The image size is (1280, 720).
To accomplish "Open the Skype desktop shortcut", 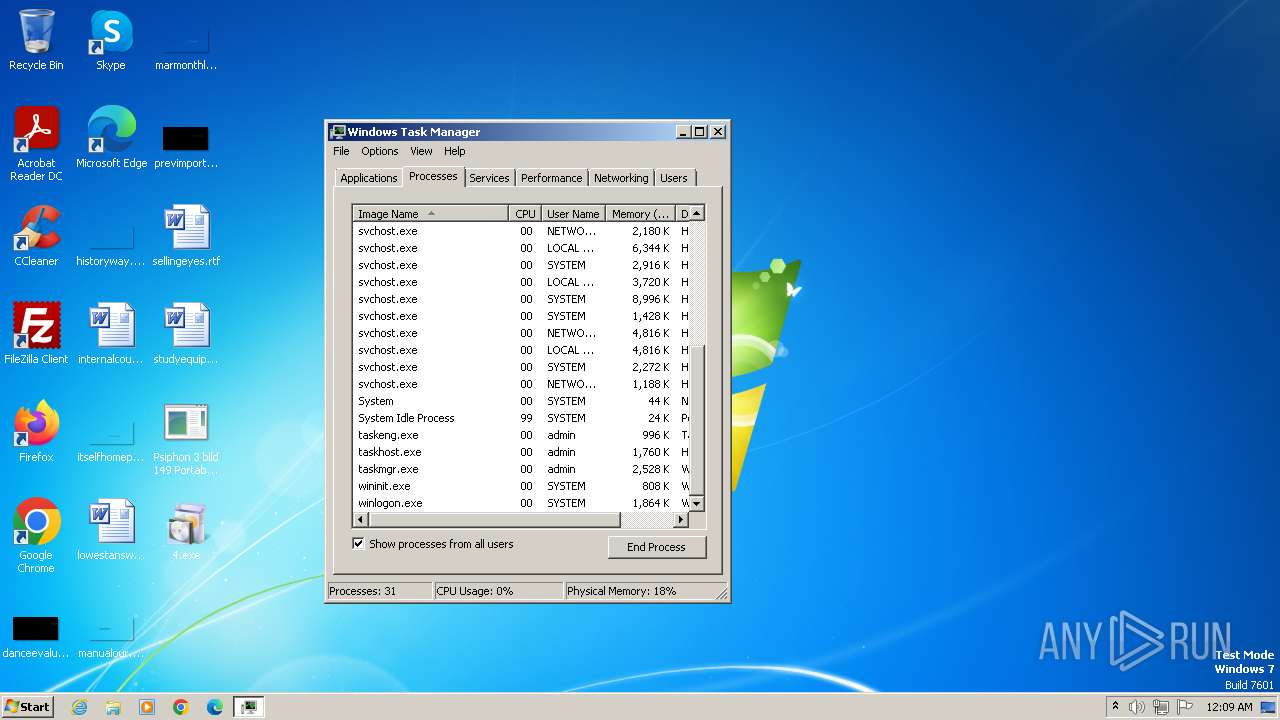I will click(111, 40).
